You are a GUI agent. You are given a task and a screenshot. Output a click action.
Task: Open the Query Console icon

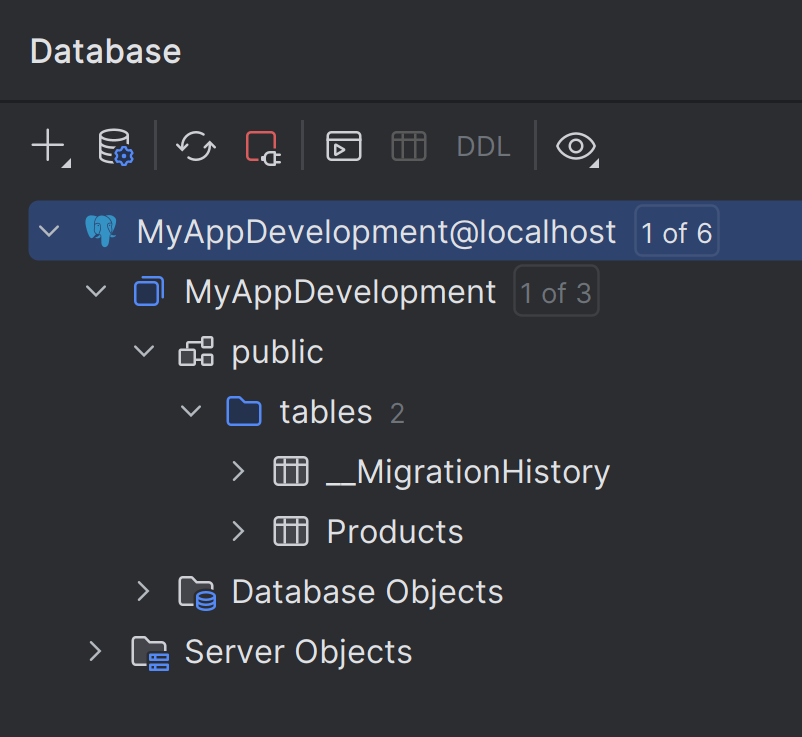click(343, 146)
